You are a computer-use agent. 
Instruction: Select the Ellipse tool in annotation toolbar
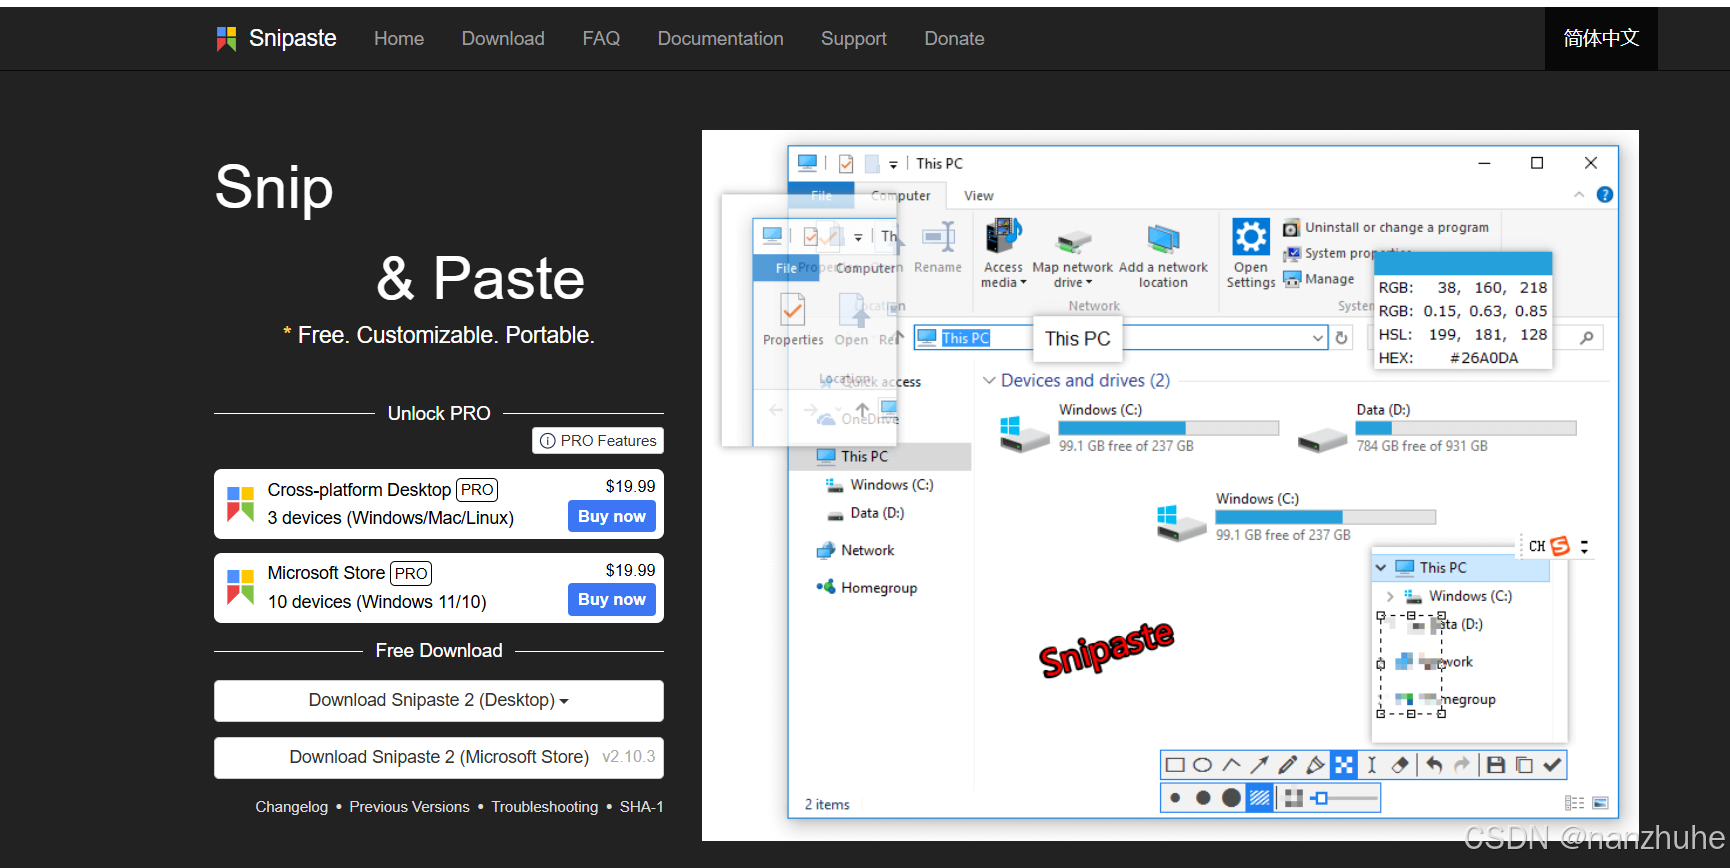pyautogui.click(x=1203, y=765)
